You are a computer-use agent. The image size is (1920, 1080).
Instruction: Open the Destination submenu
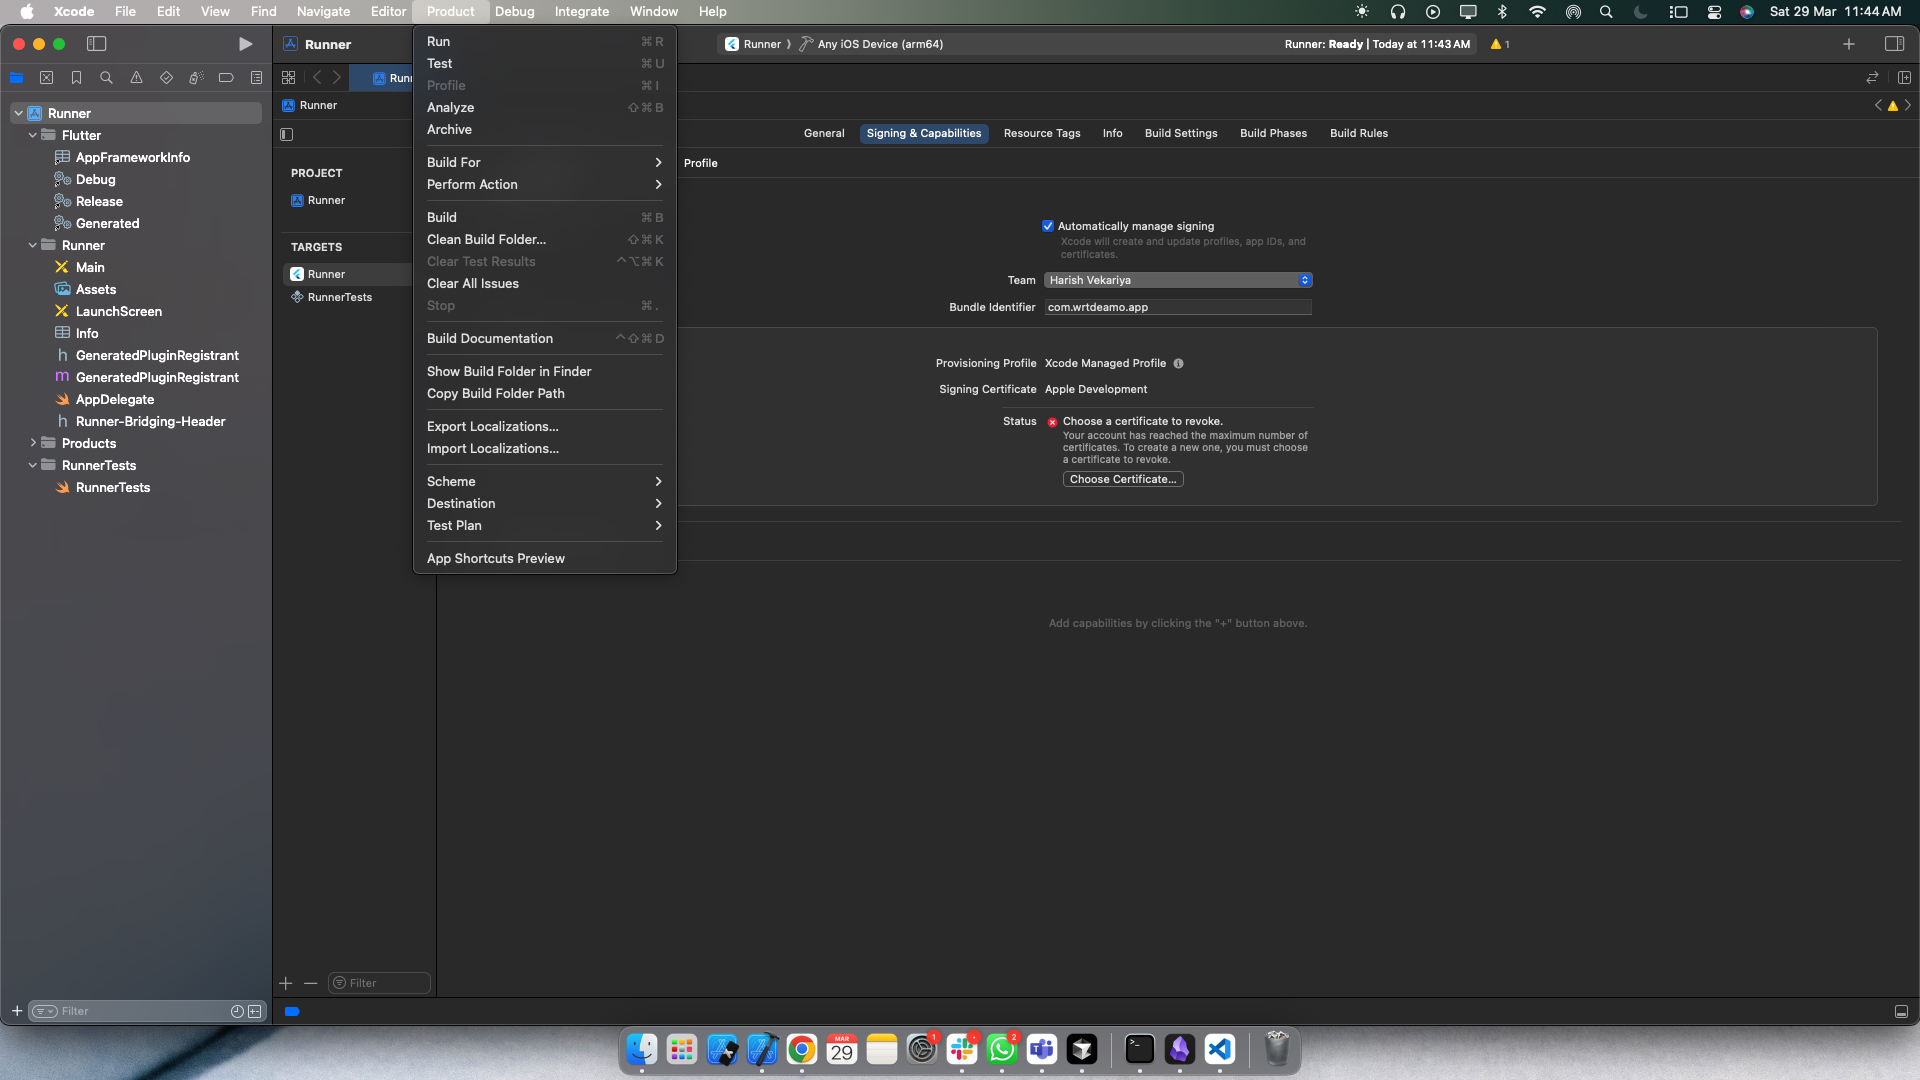(545, 503)
